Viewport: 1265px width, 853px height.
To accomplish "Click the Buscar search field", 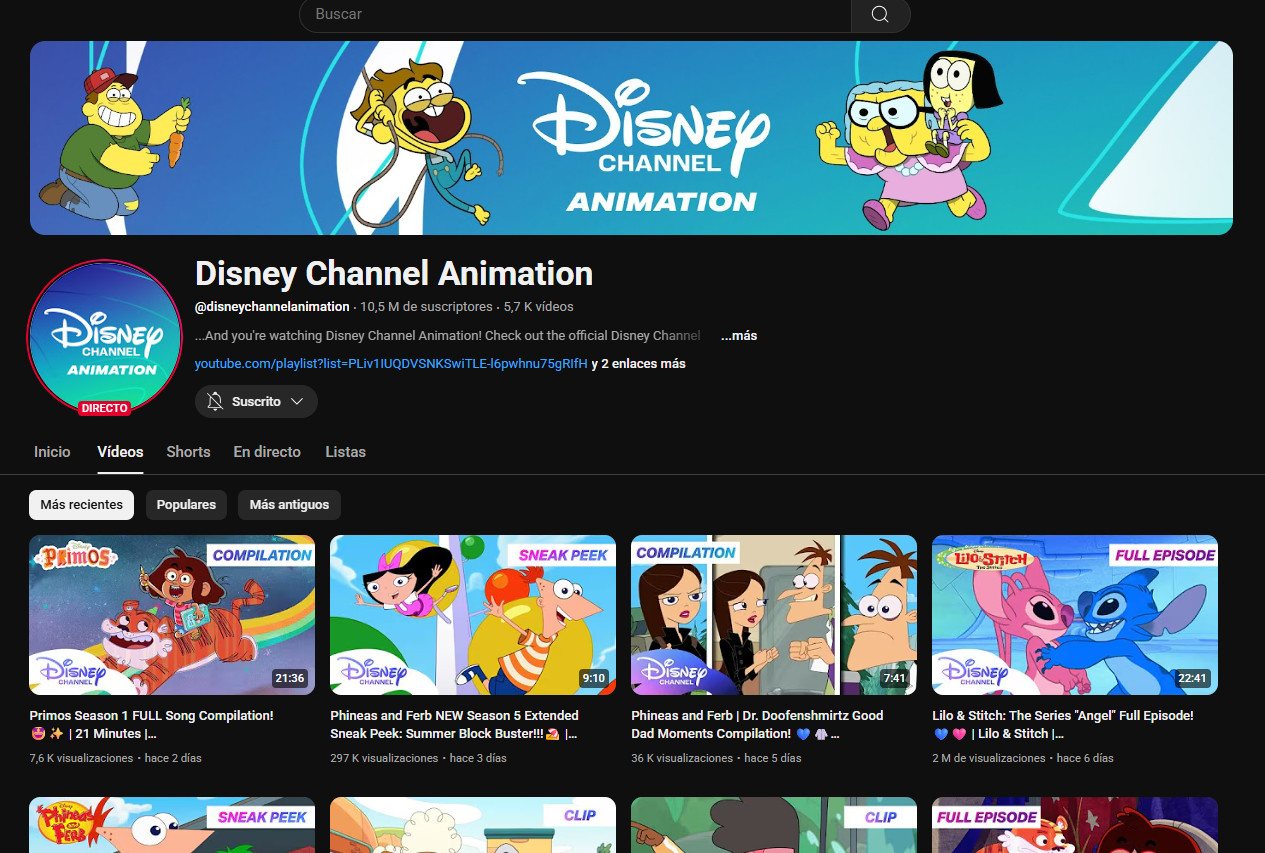I will click(575, 14).
